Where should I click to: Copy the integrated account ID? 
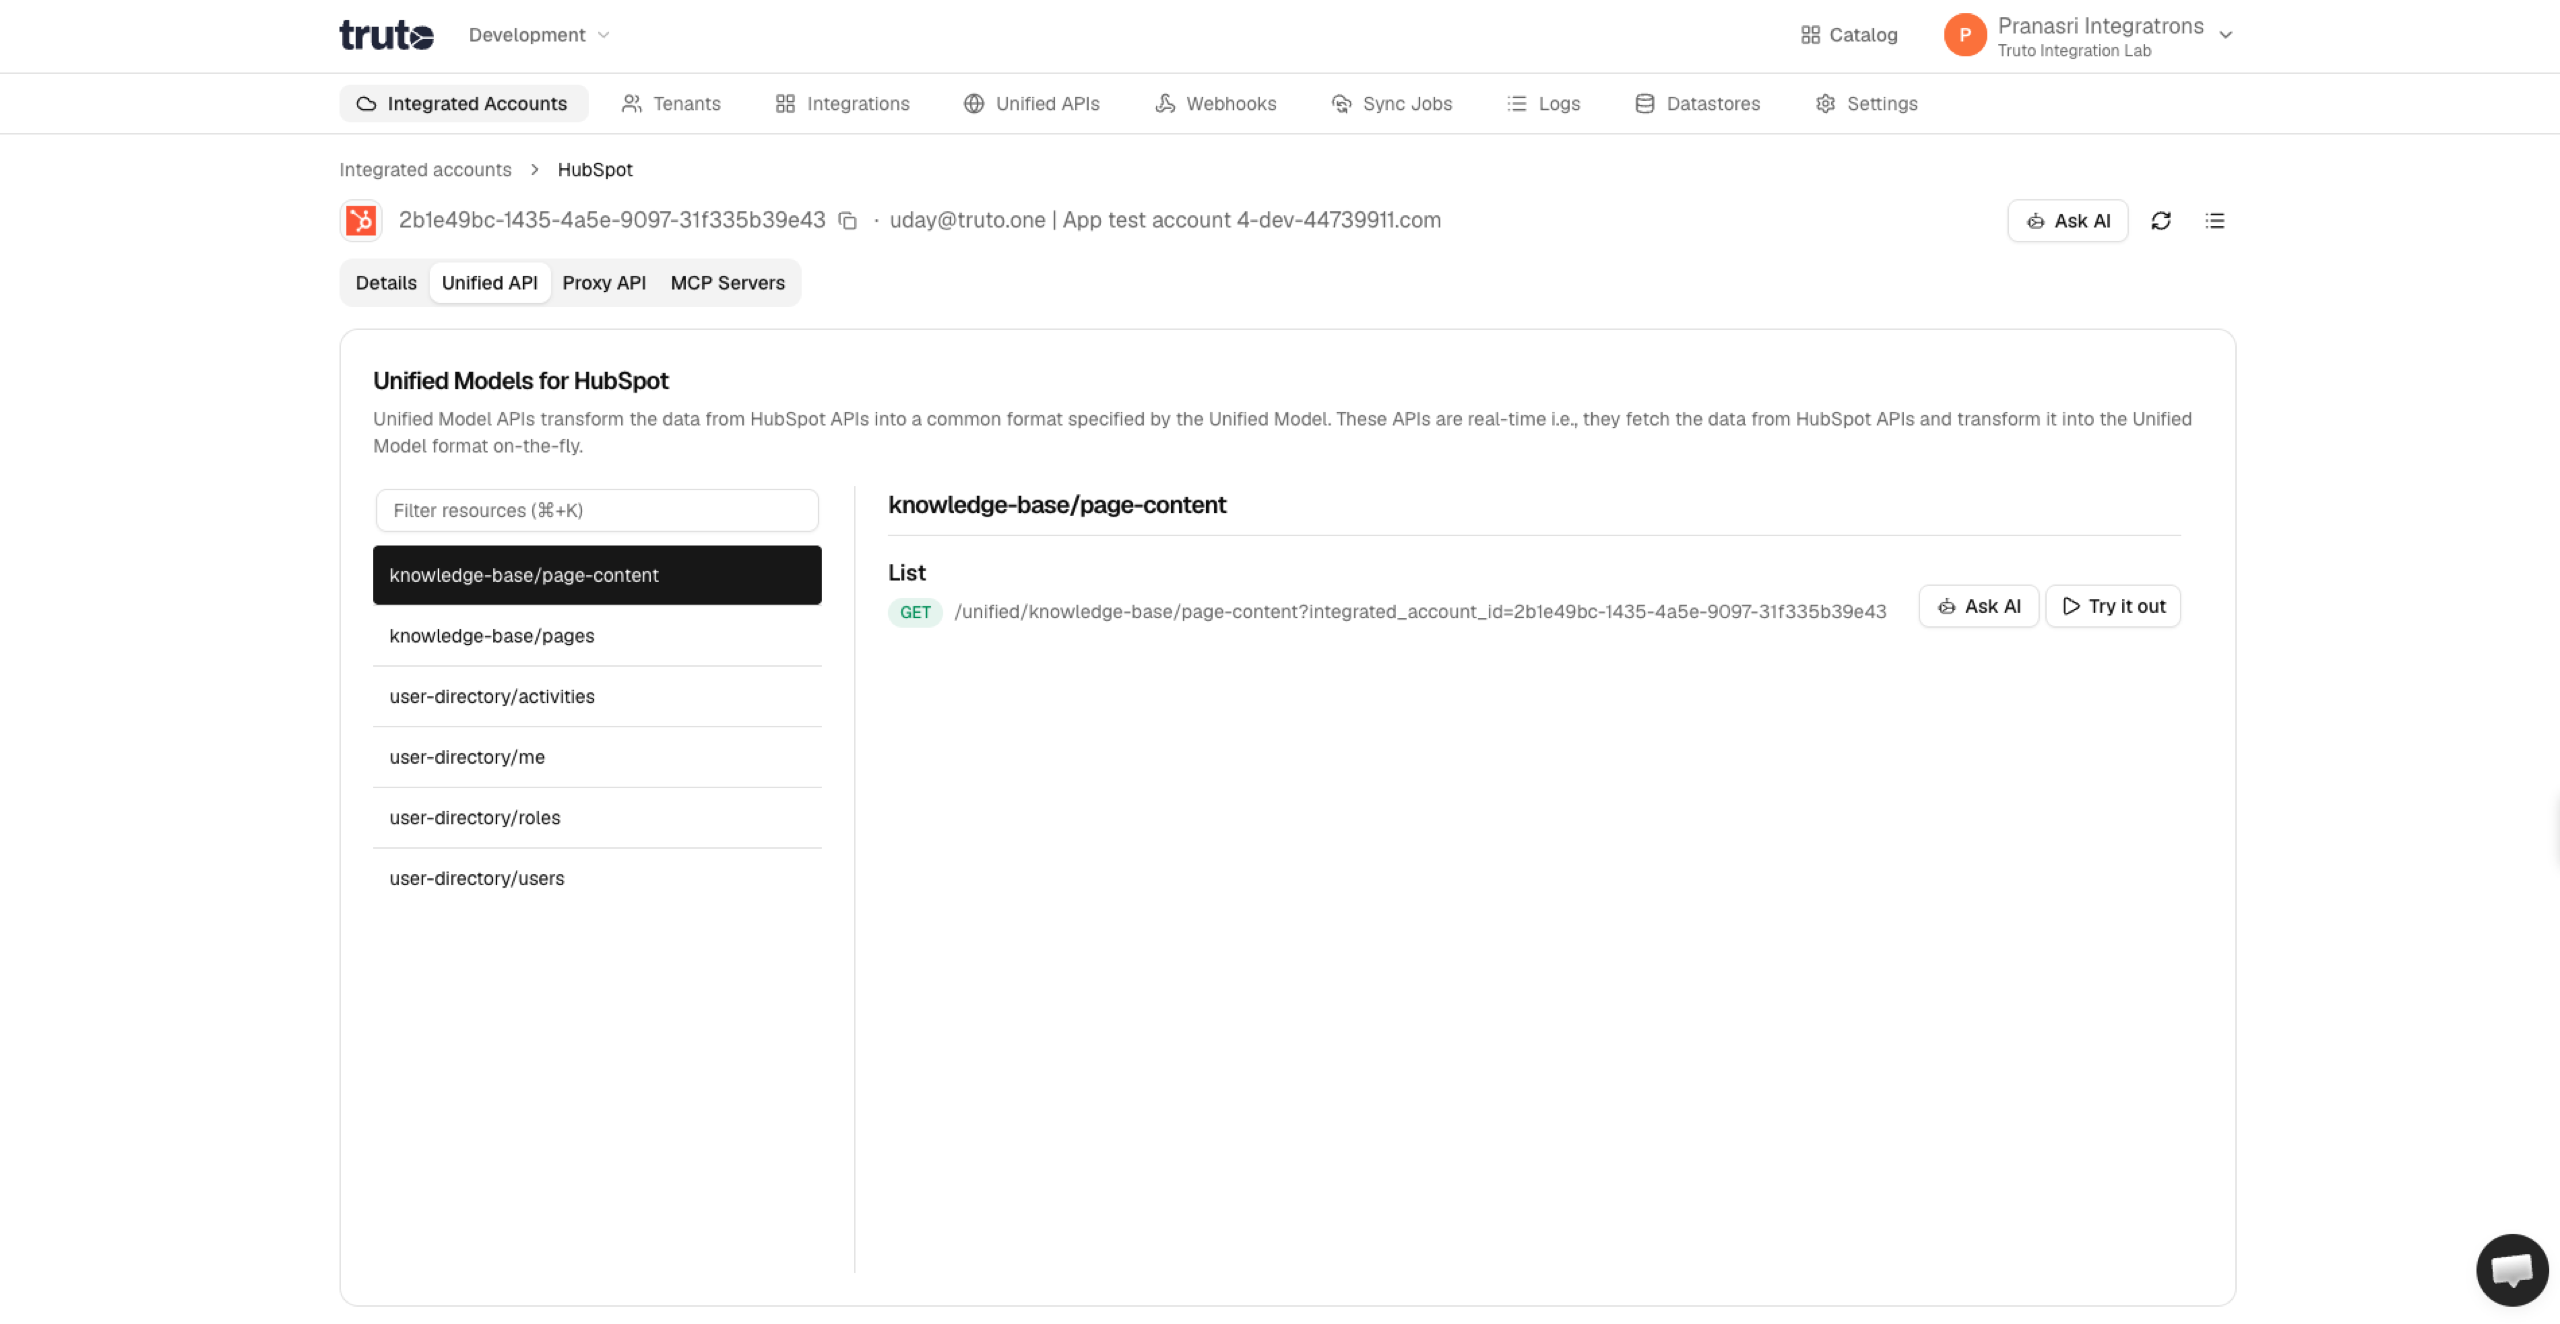847,221
